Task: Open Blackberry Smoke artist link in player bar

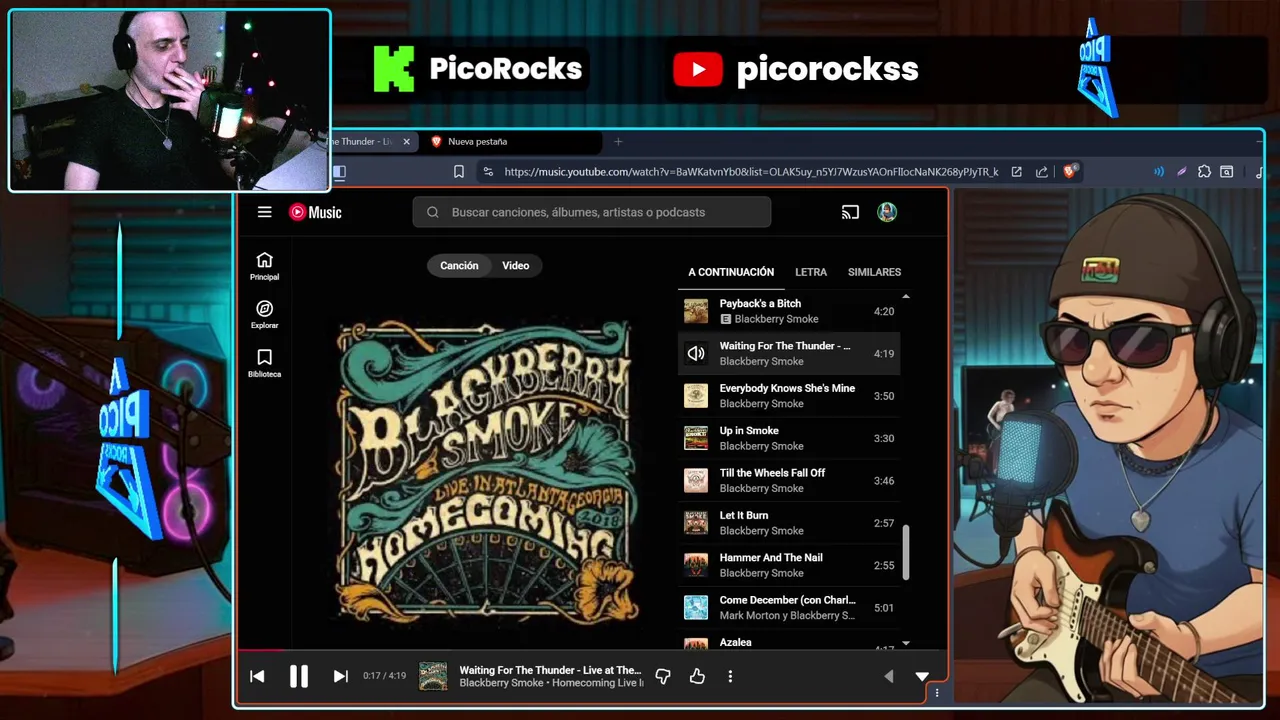Action: click(501, 684)
